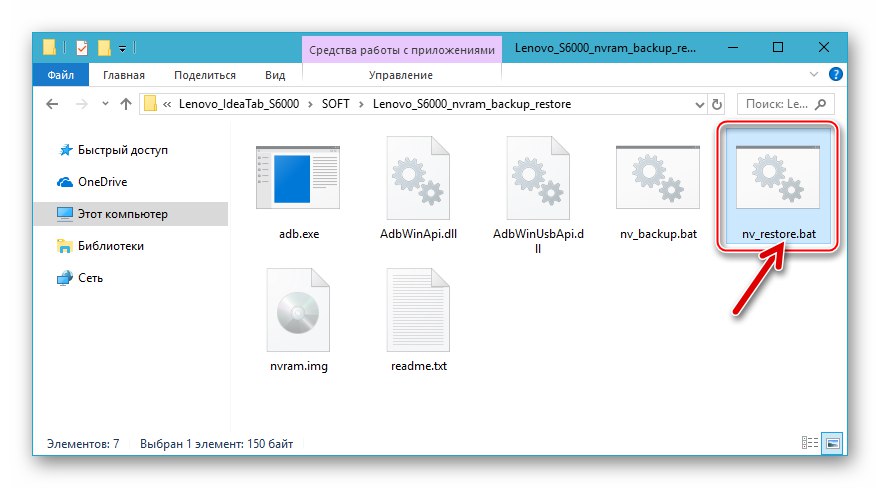The image size is (880, 488).
Task: Click the readme.txt file name label
Action: tap(419, 366)
